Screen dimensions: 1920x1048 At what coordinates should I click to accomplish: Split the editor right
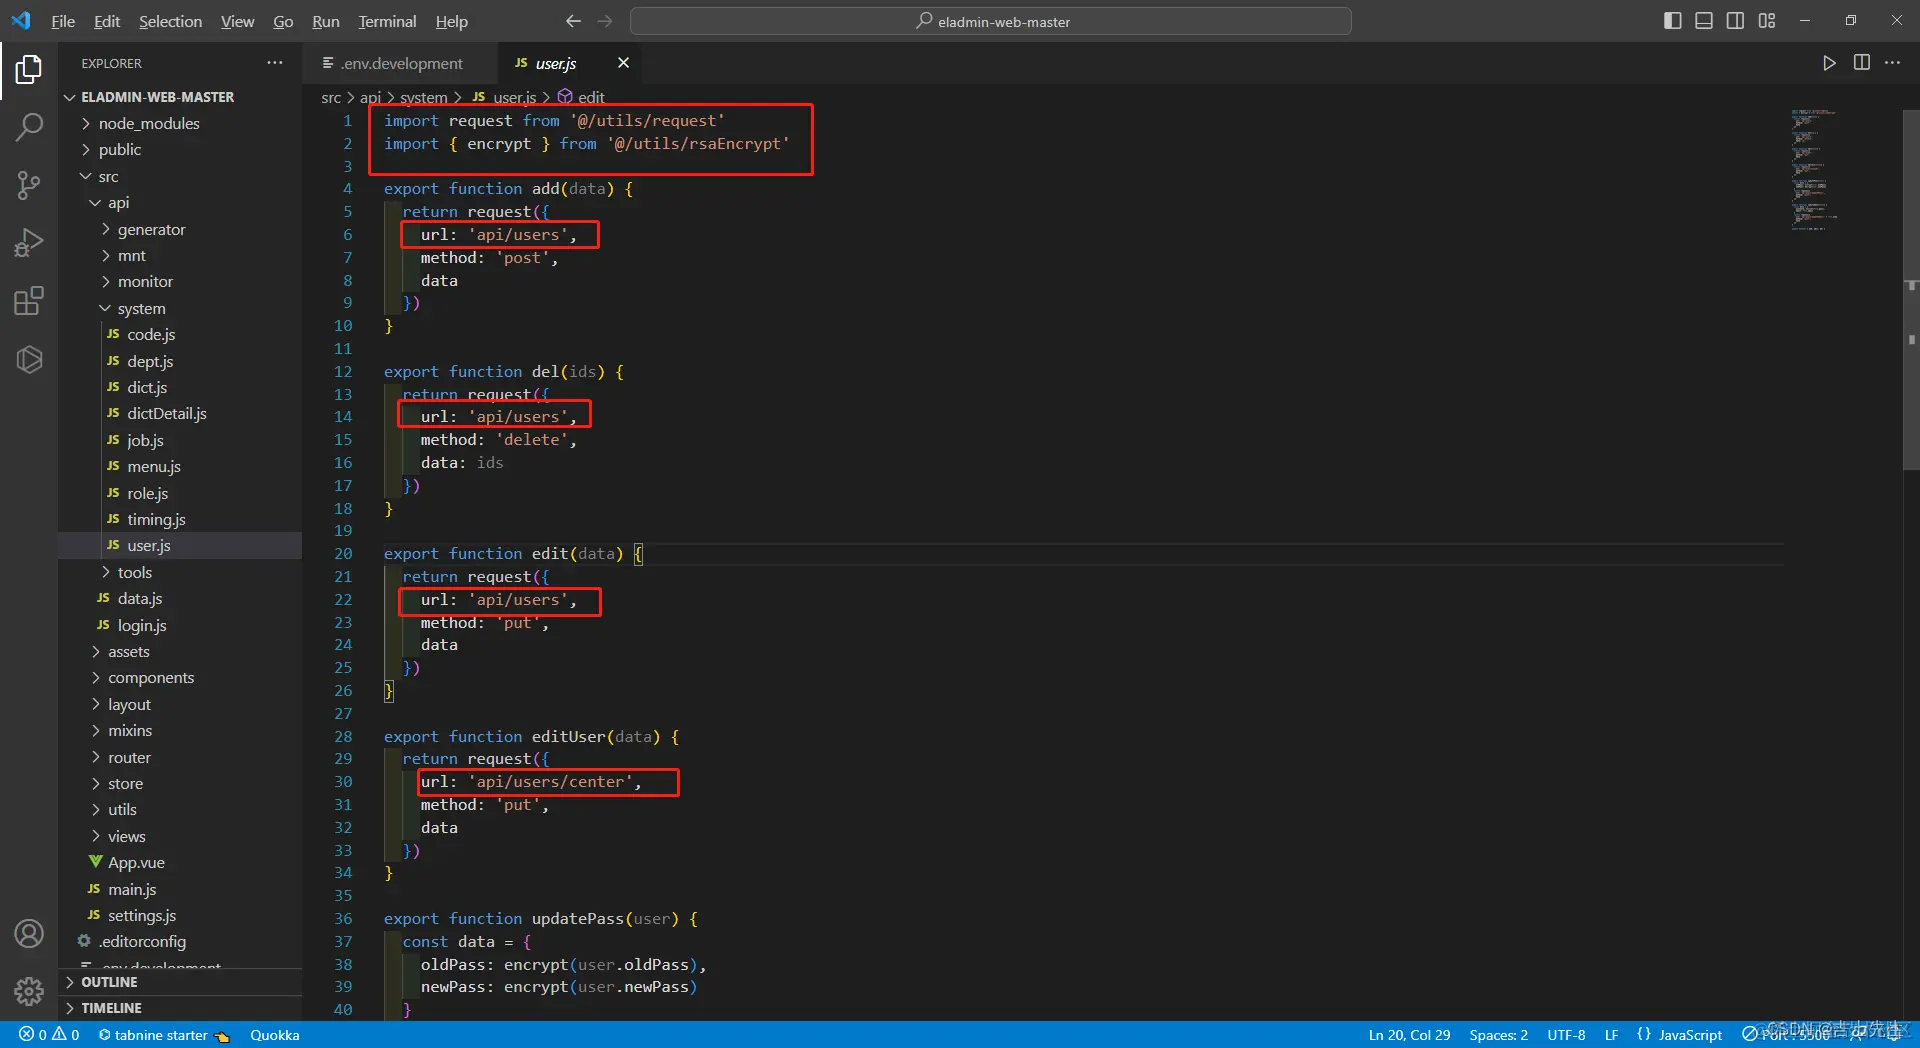click(1861, 63)
